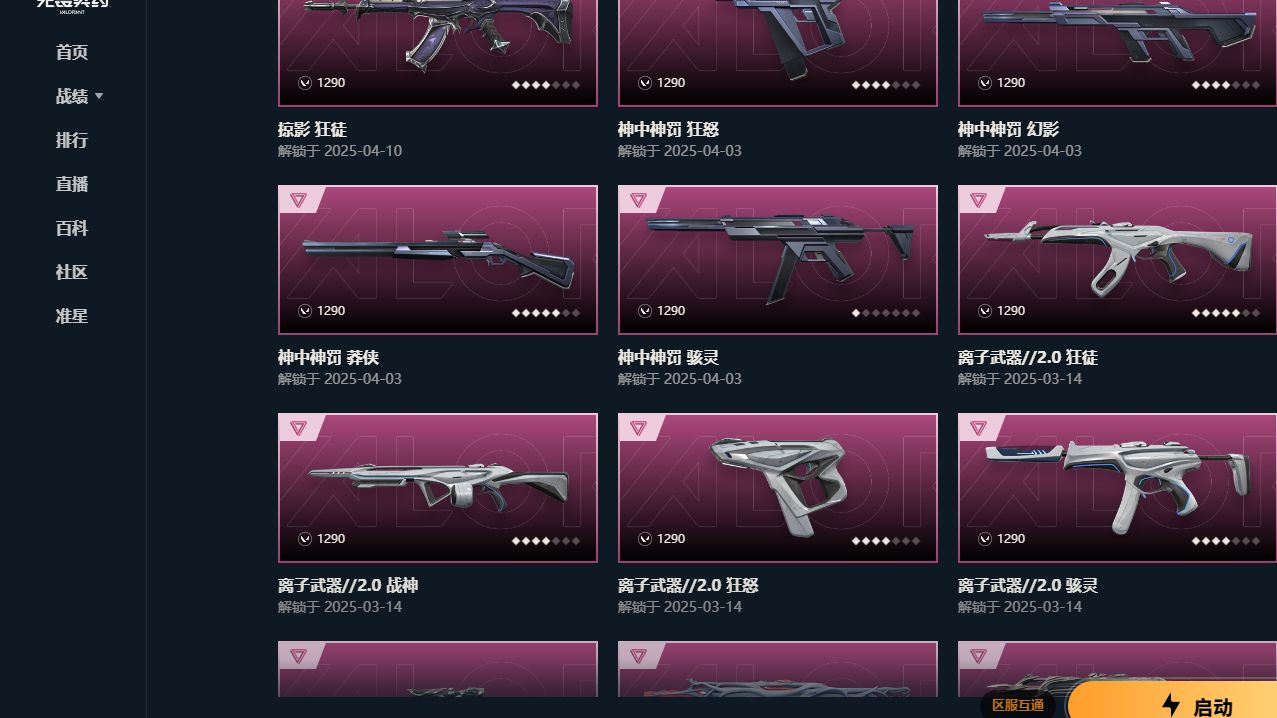Click the rating diamonds on 神中神罚 骇灵 card

[886, 312]
